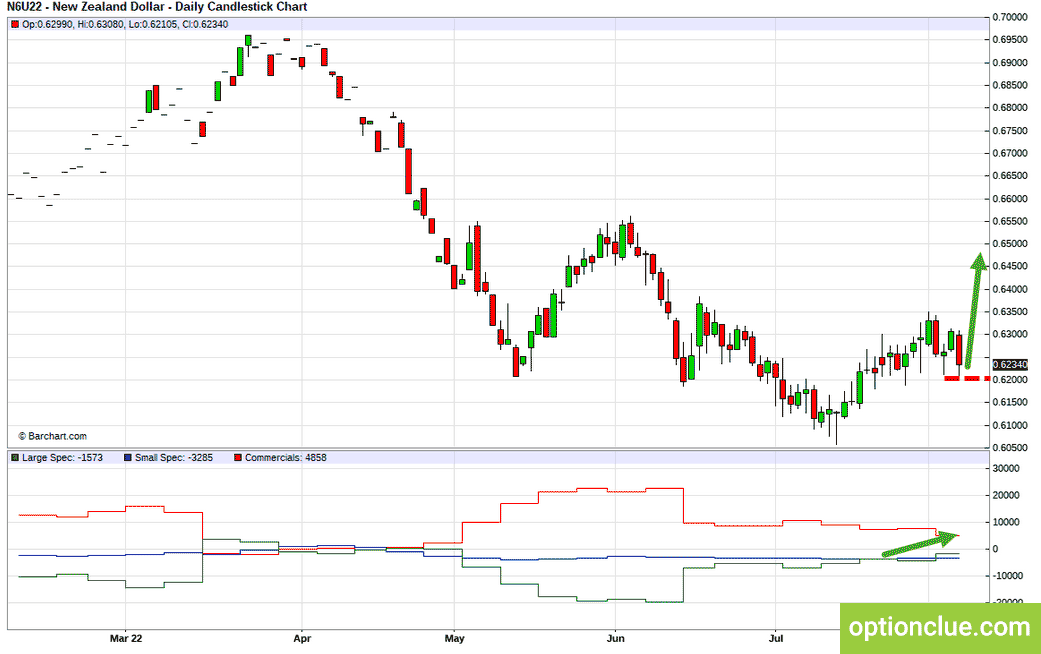Select the Jun date axis label
This screenshot has height=654, width=1041.
coord(615,639)
